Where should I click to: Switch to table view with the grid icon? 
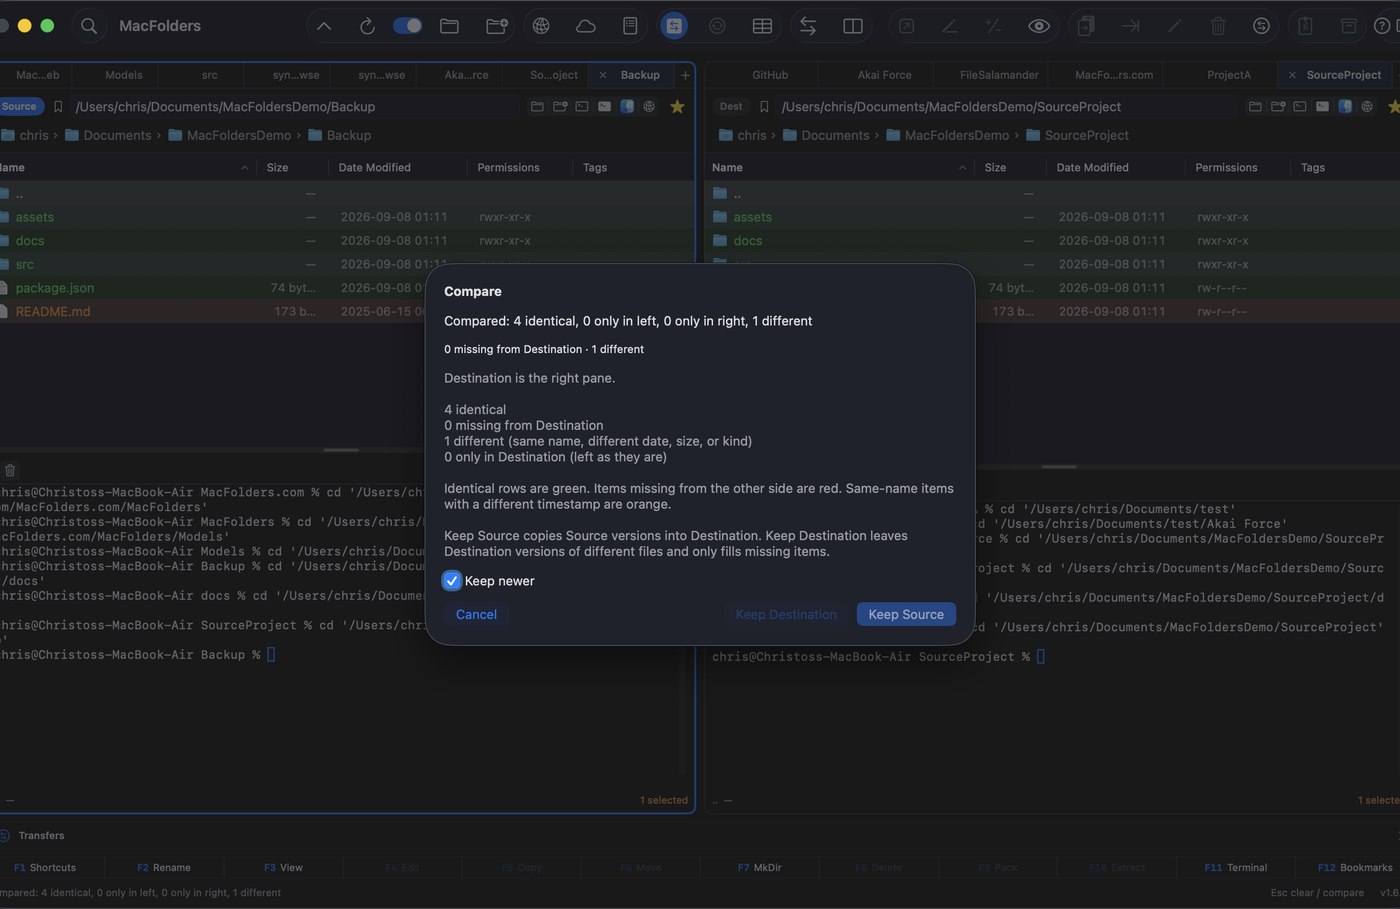pyautogui.click(x=762, y=26)
